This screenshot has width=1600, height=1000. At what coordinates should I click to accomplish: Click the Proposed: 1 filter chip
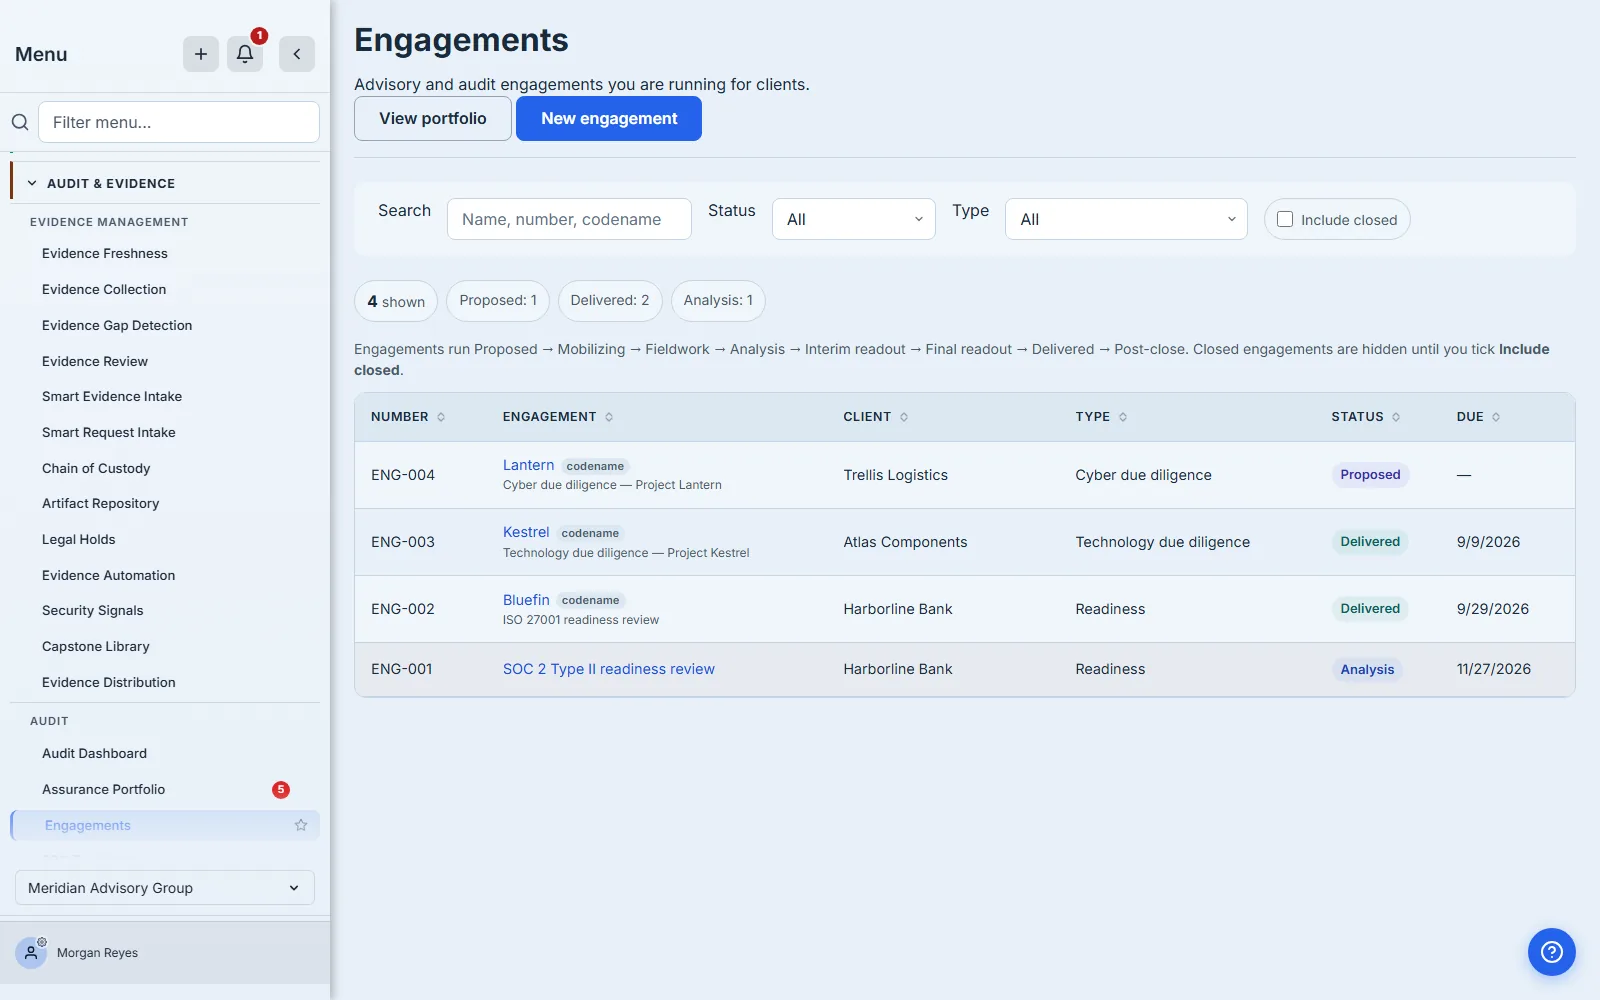(498, 301)
